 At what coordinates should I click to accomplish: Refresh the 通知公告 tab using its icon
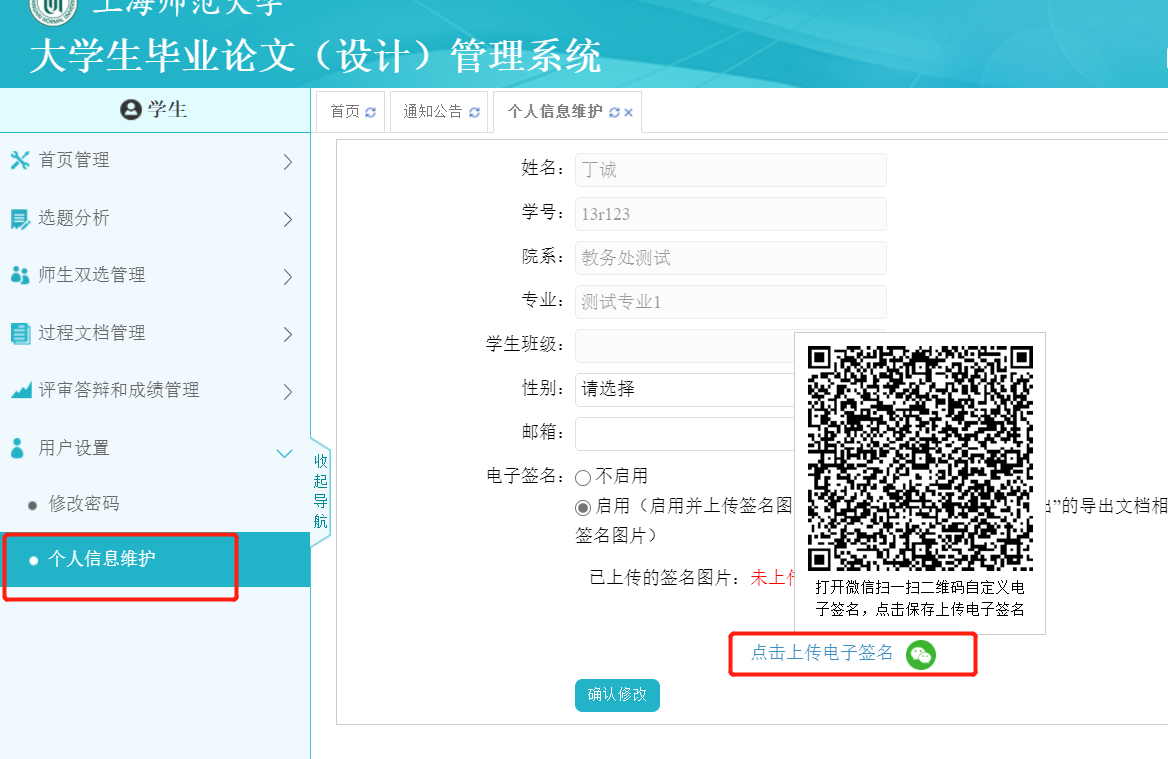[474, 112]
